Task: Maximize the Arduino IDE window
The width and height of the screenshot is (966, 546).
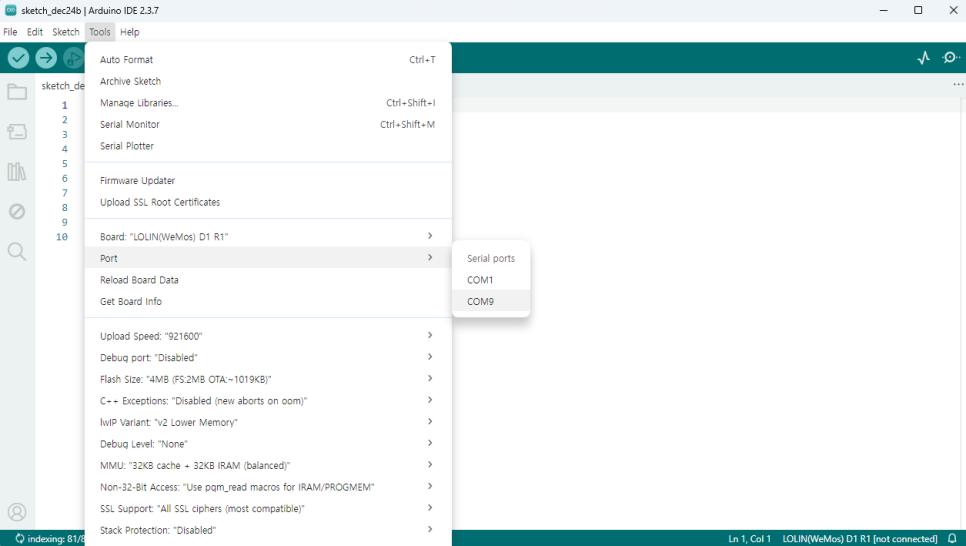Action: click(918, 10)
